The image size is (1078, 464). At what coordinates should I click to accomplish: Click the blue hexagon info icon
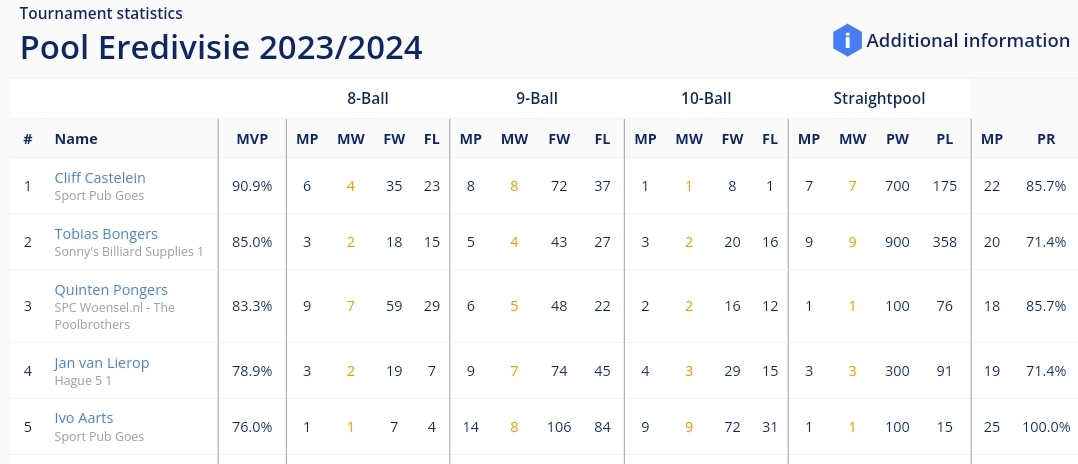tap(847, 41)
